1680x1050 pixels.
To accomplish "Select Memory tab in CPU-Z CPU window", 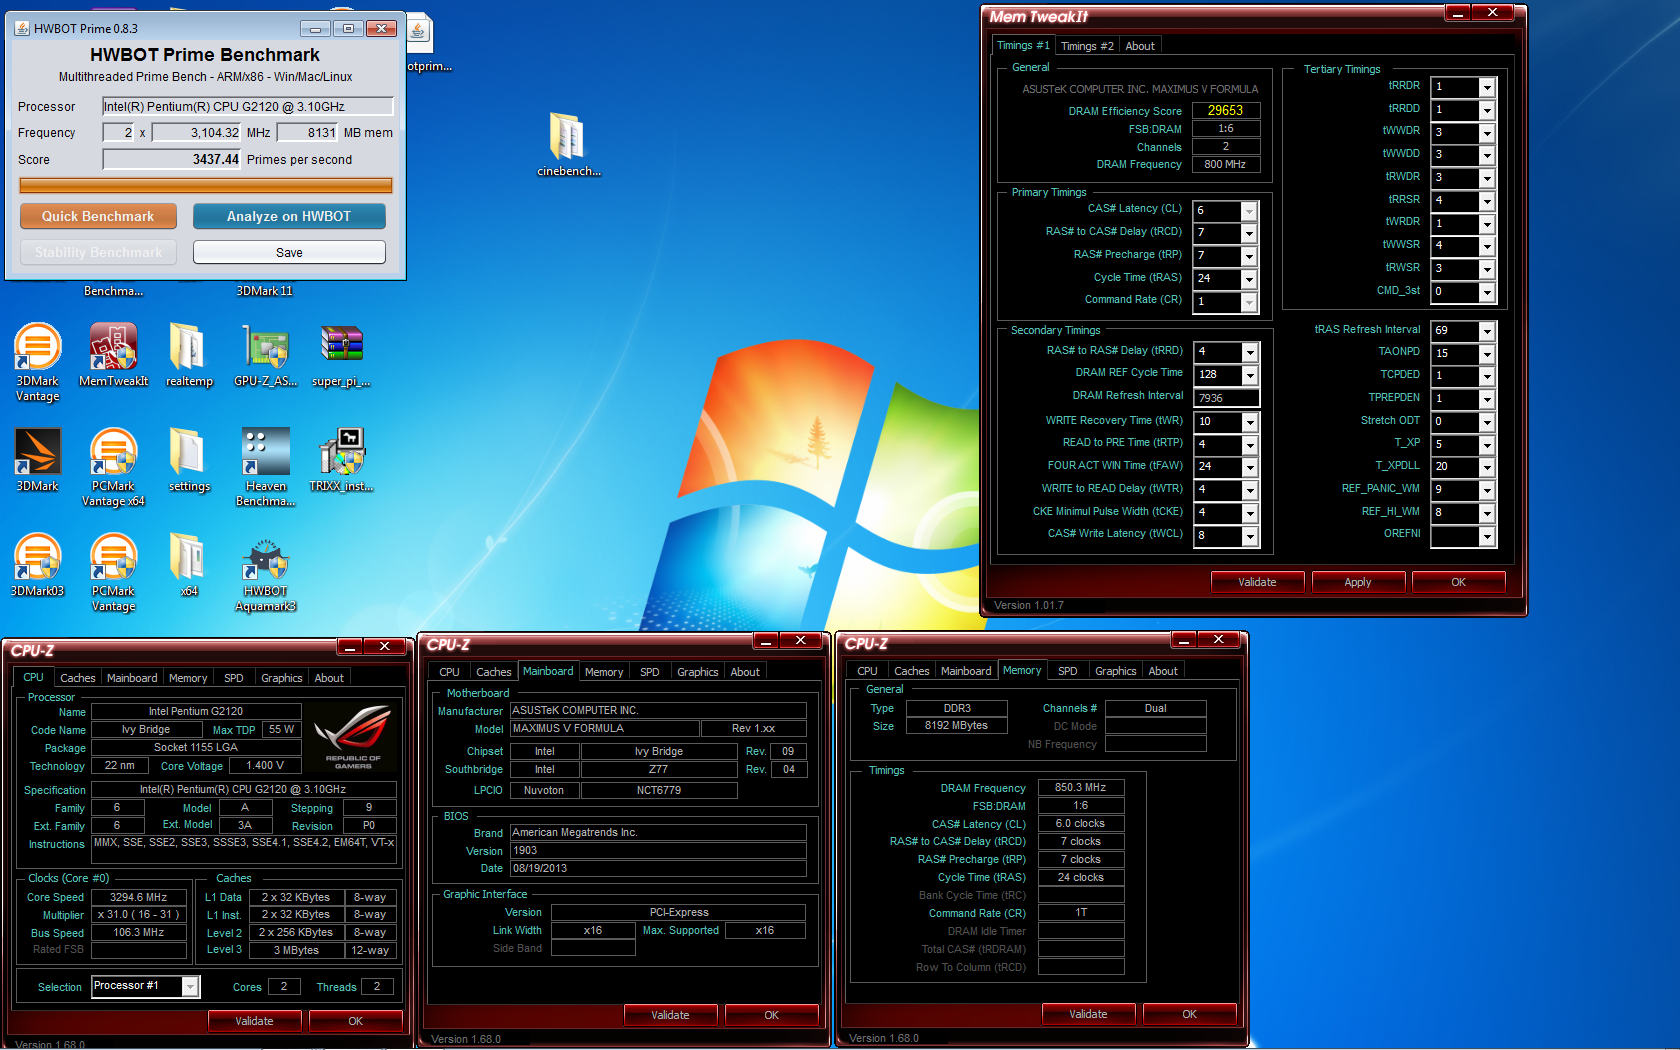I will point(188,678).
